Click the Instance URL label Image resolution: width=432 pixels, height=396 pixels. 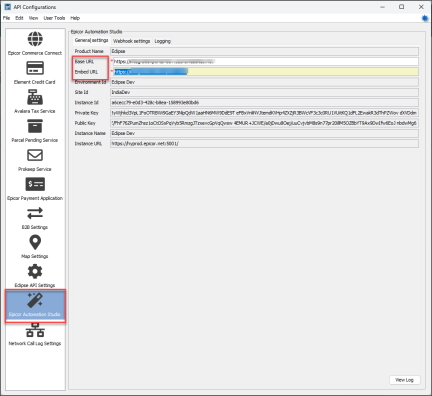[88, 144]
